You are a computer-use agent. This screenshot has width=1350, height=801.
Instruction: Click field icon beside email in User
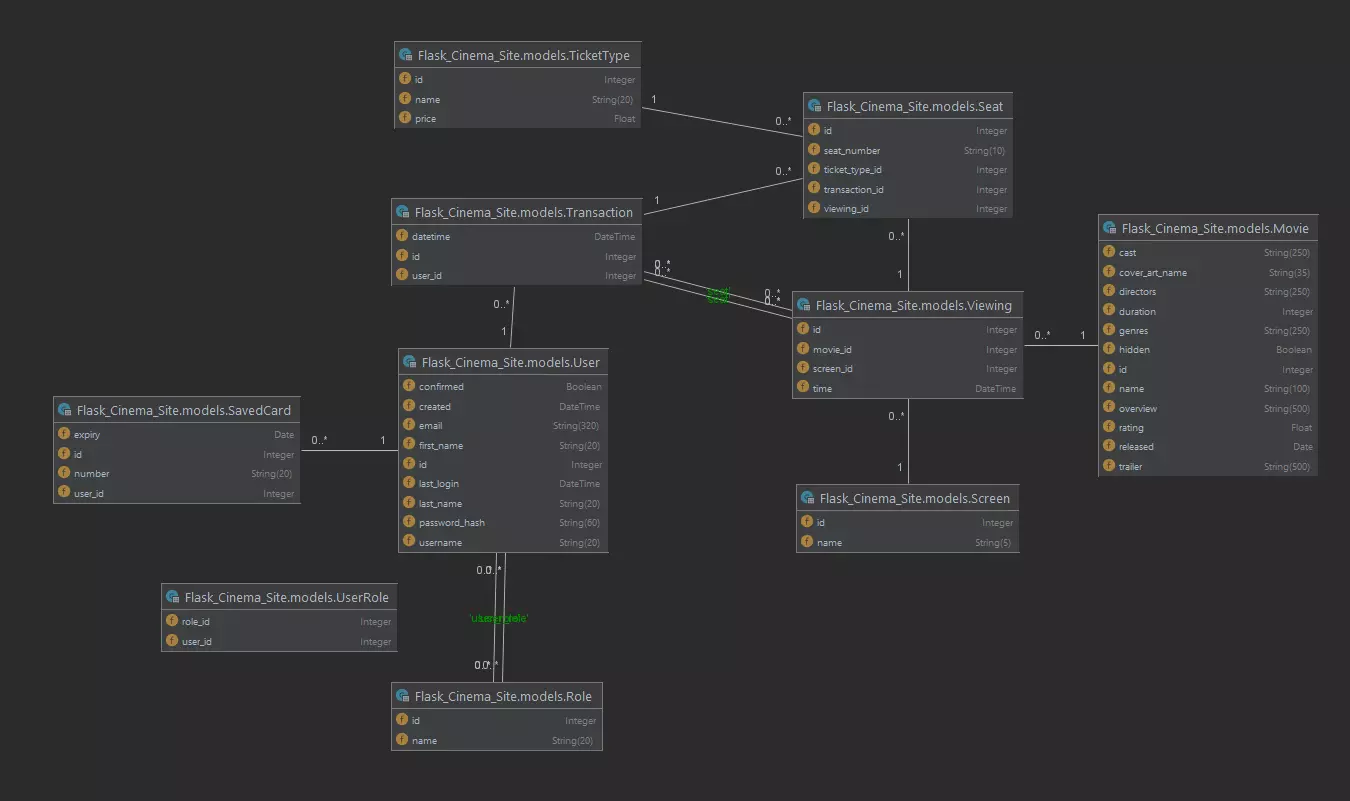coord(409,425)
